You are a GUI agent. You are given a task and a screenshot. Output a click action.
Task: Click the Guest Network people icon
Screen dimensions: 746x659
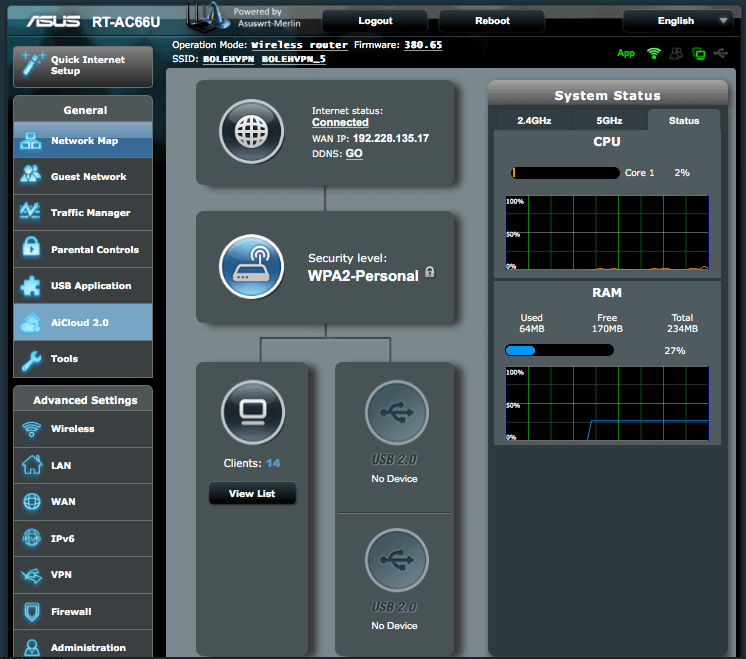(30, 175)
